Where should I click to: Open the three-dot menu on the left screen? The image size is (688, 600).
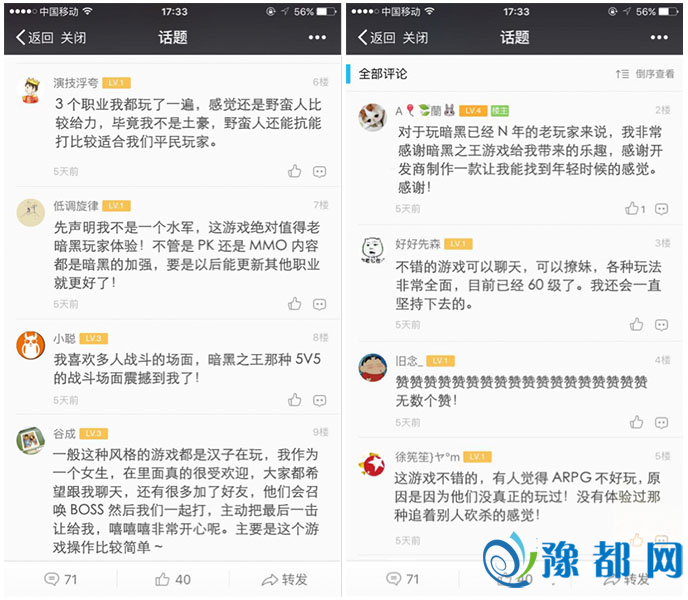317,38
